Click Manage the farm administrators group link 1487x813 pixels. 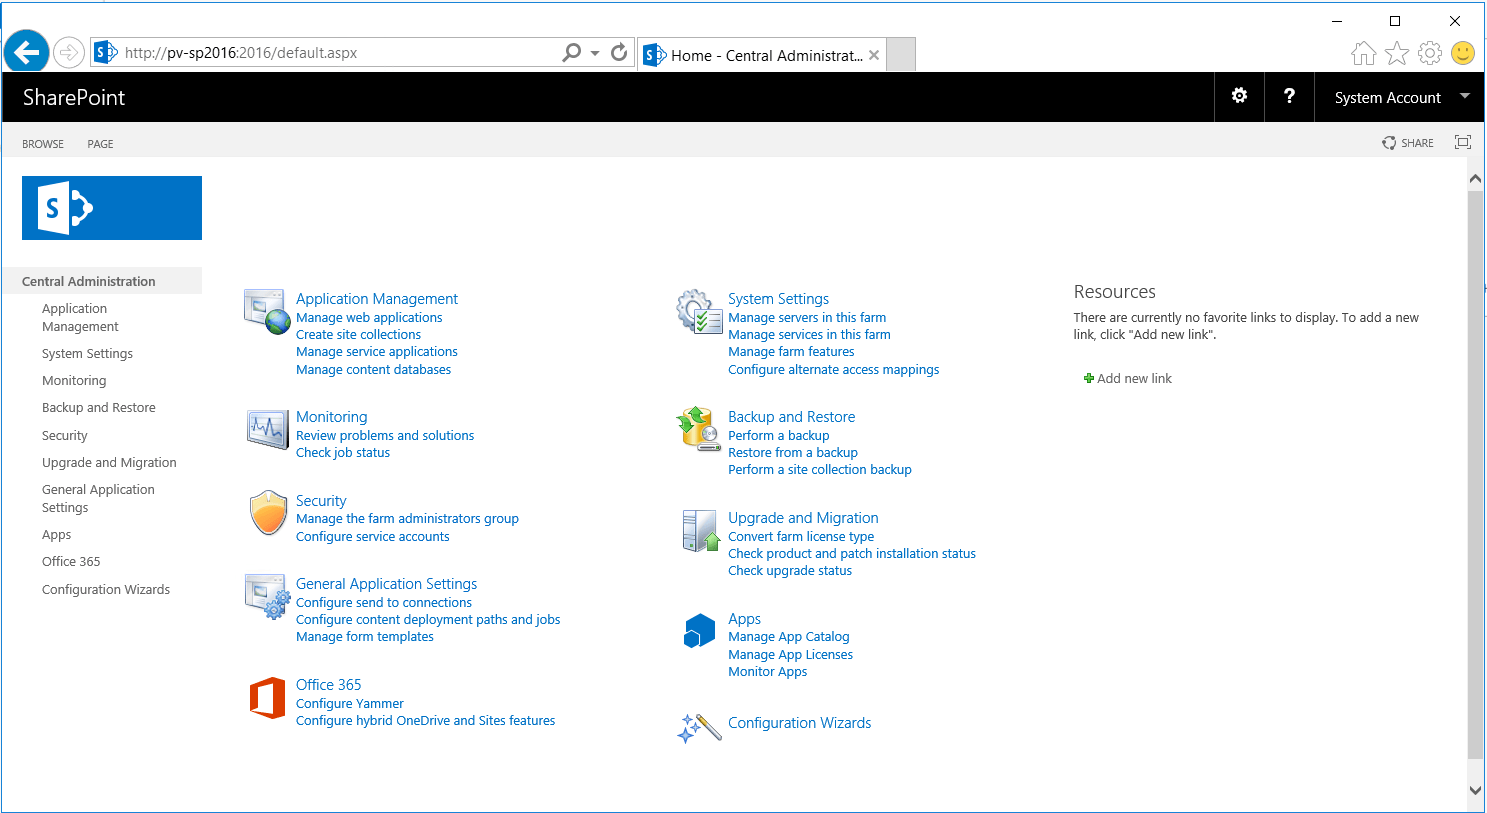407,518
